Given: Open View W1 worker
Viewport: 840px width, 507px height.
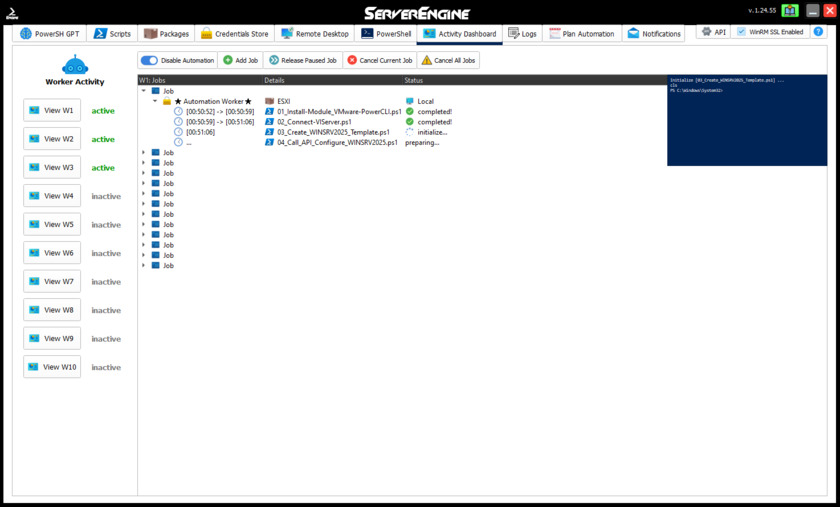Looking at the screenshot, I should pyautogui.click(x=52, y=110).
